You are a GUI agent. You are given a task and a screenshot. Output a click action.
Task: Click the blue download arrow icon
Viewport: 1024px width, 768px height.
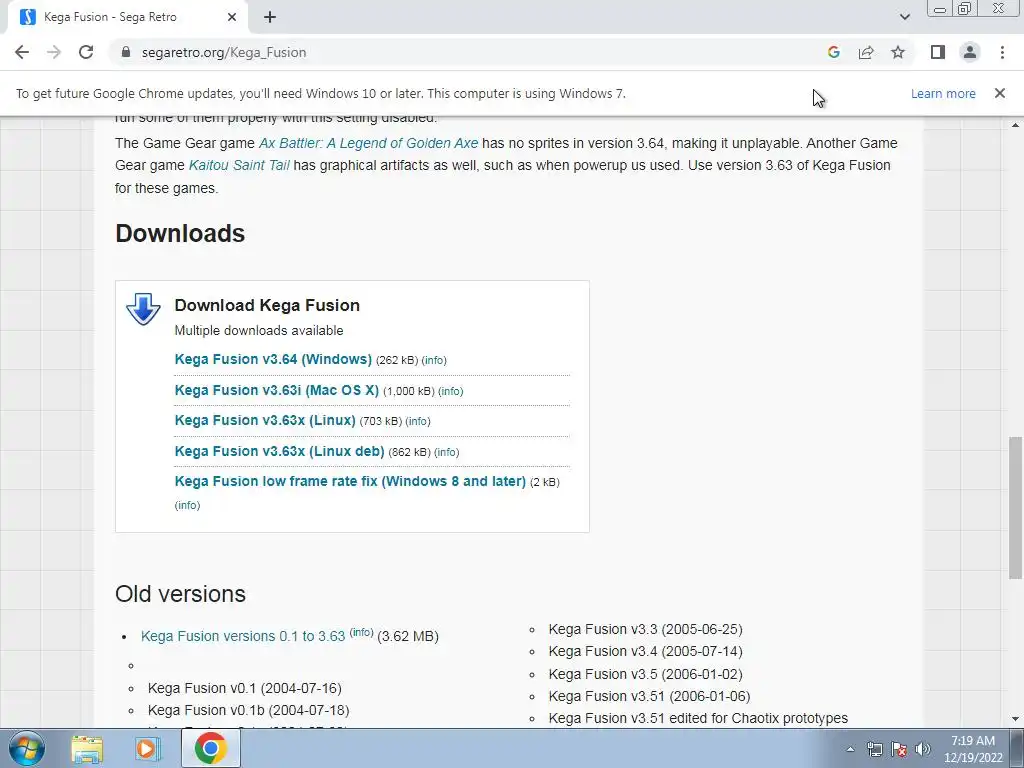click(143, 309)
